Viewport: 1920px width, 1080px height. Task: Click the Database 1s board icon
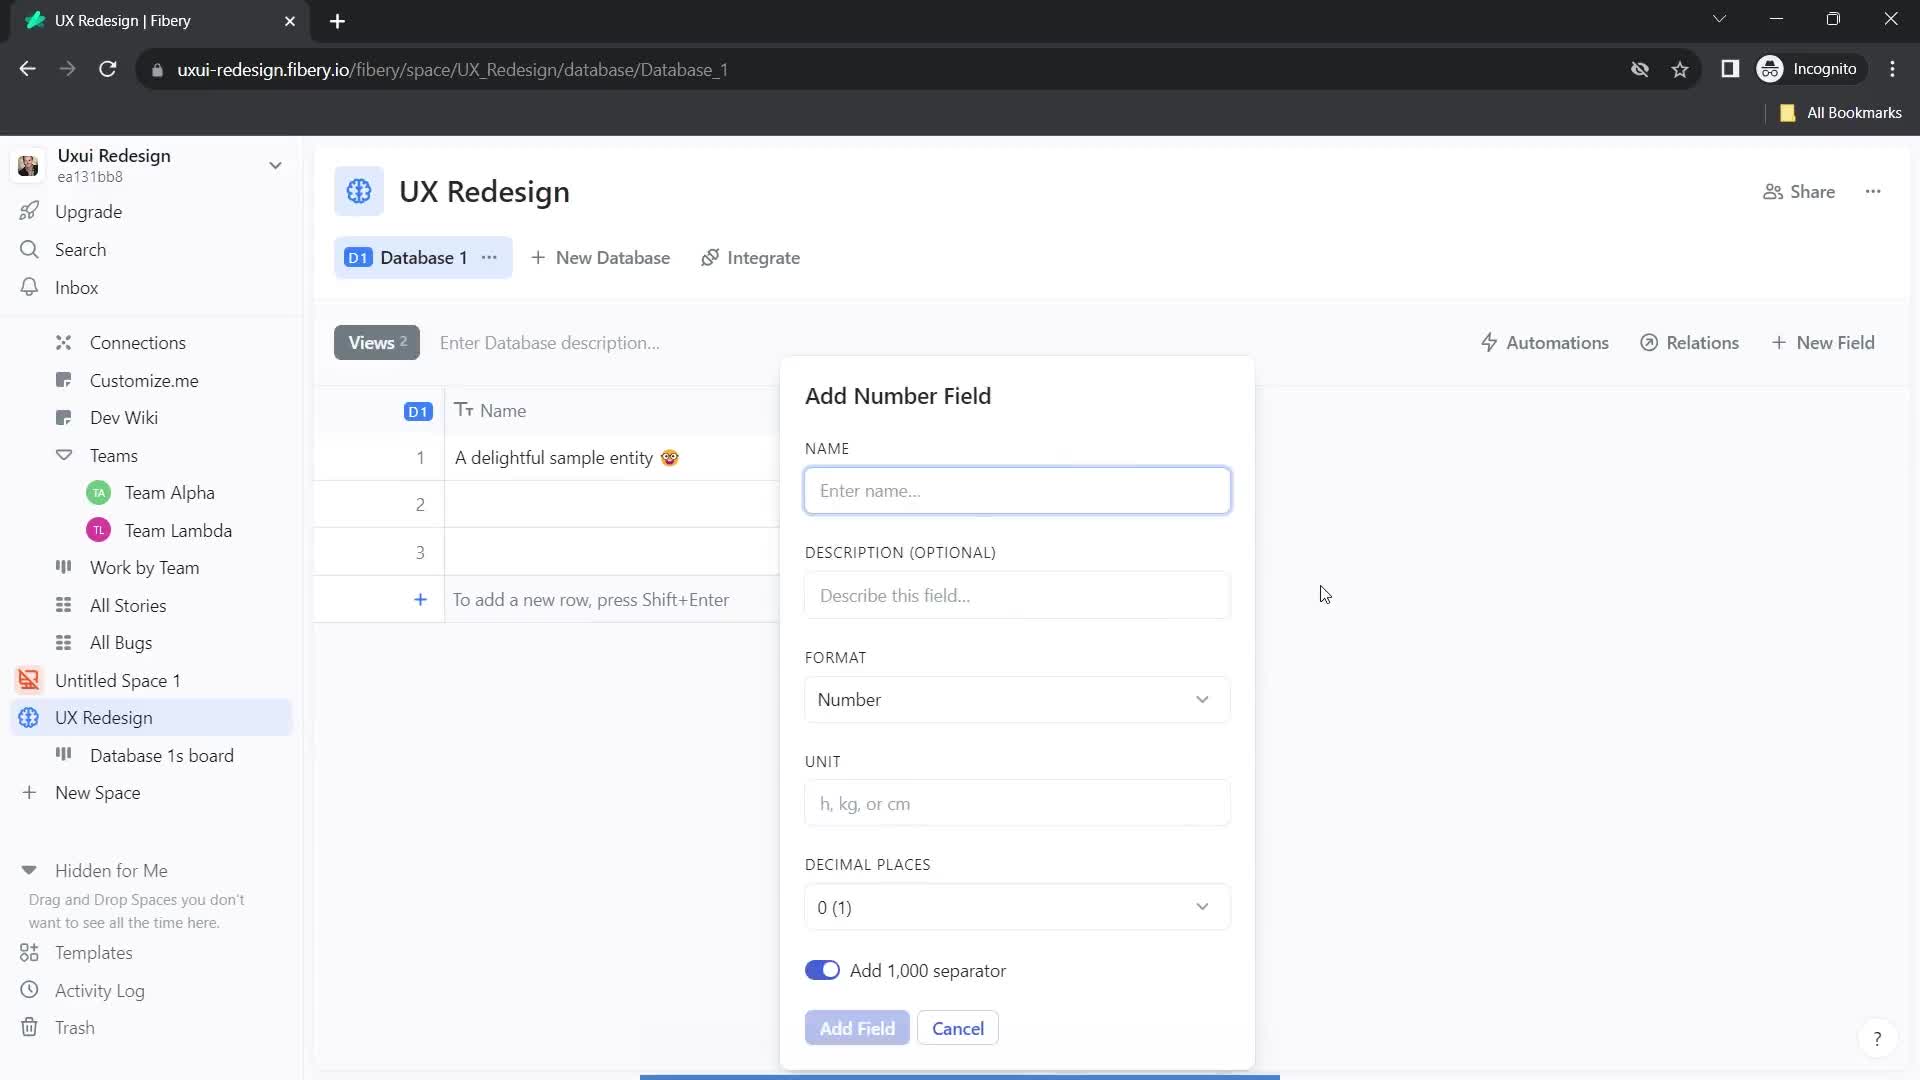63,754
